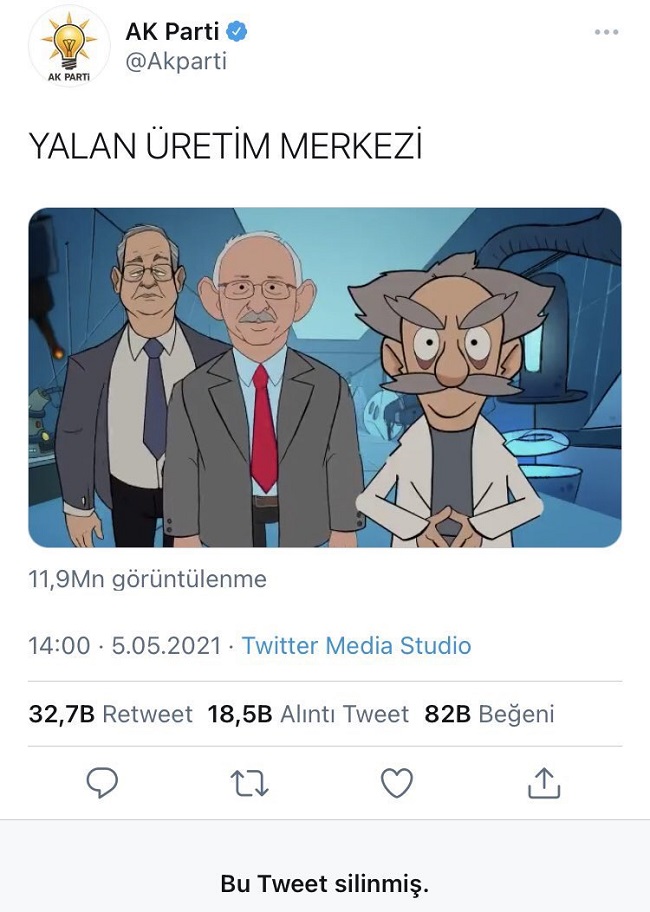View the 32,7B Retweet list
Image resolution: width=650 pixels, height=912 pixels.
coord(110,714)
